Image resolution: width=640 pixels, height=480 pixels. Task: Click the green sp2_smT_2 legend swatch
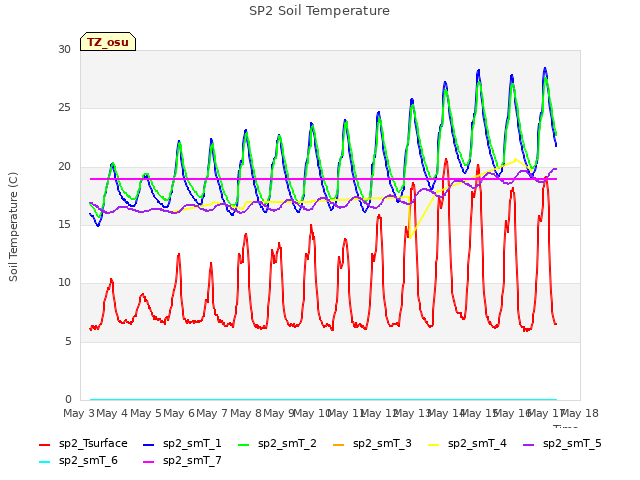point(244,444)
